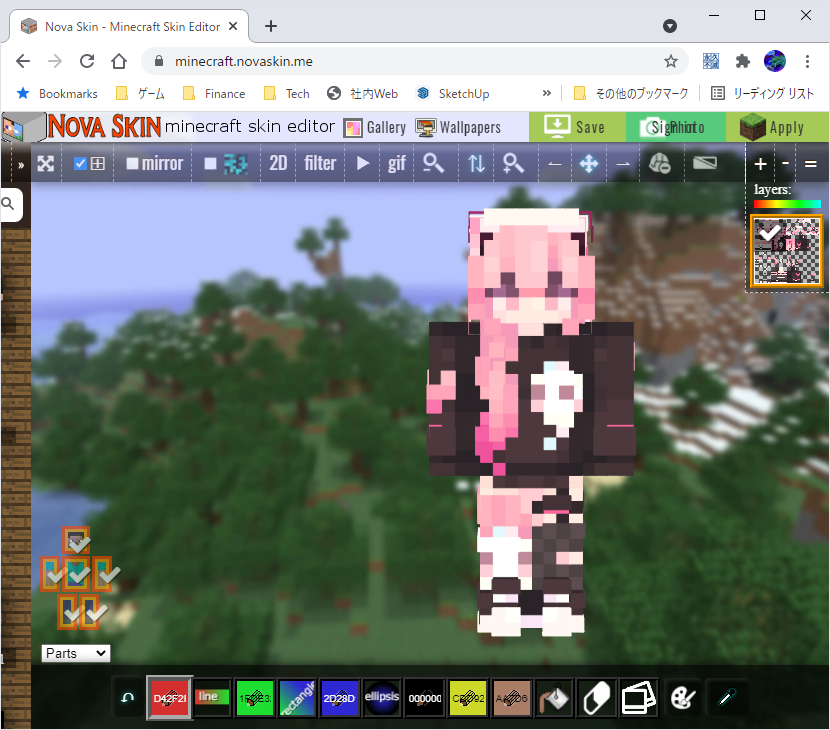Open the Parts dropdown
This screenshot has width=830, height=730.
(76, 653)
